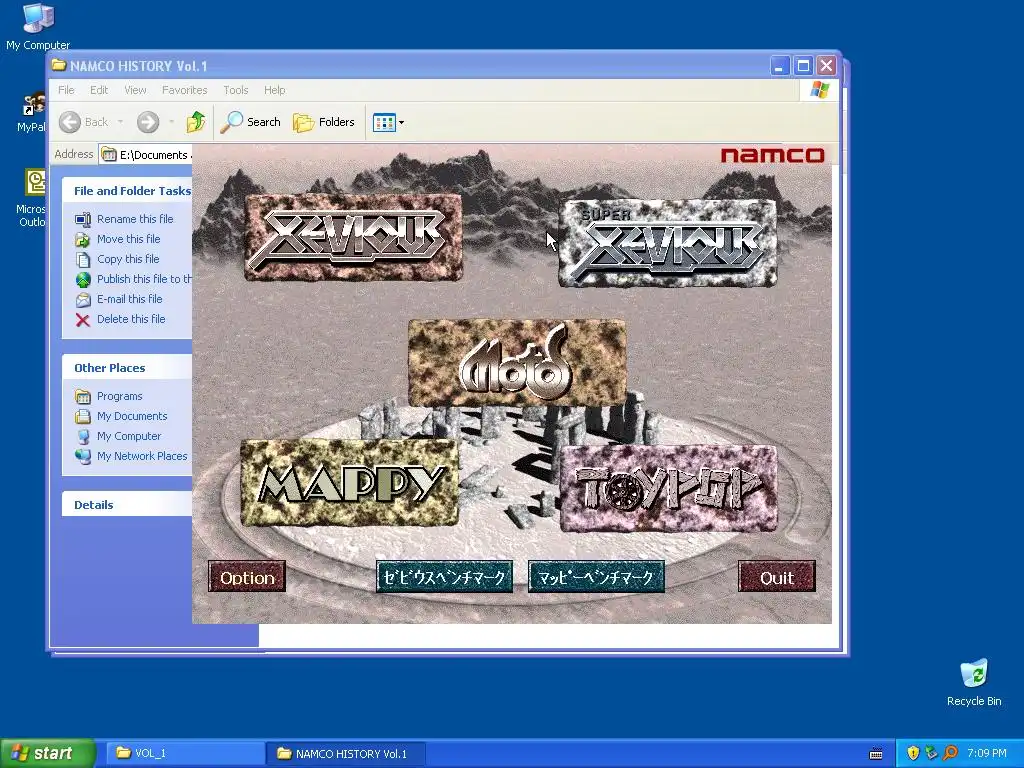The height and width of the screenshot is (768, 1024).
Task: Go to Programs in Other Places
Action: click(x=120, y=396)
